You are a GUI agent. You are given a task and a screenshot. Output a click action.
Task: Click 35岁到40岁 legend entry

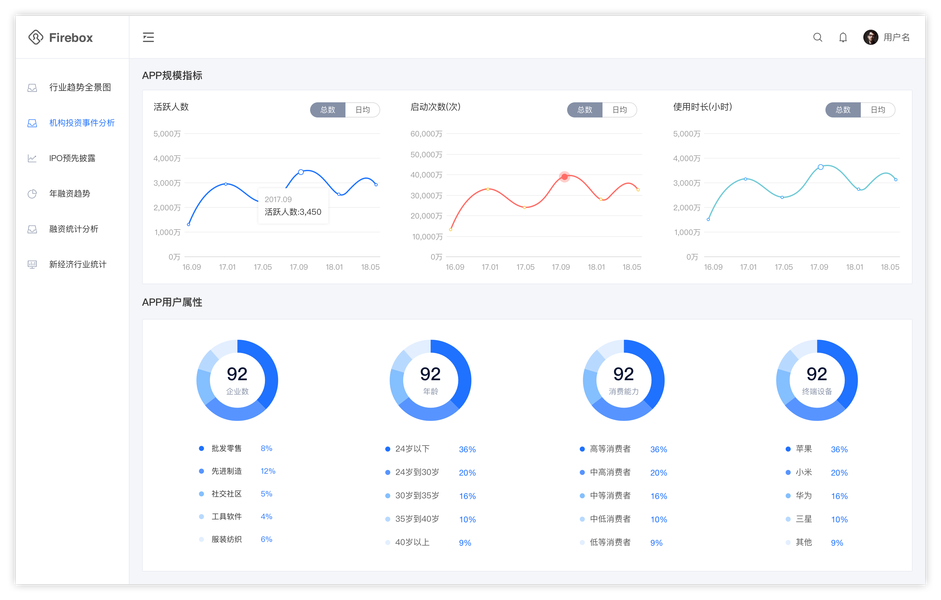pyautogui.click(x=430, y=519)
